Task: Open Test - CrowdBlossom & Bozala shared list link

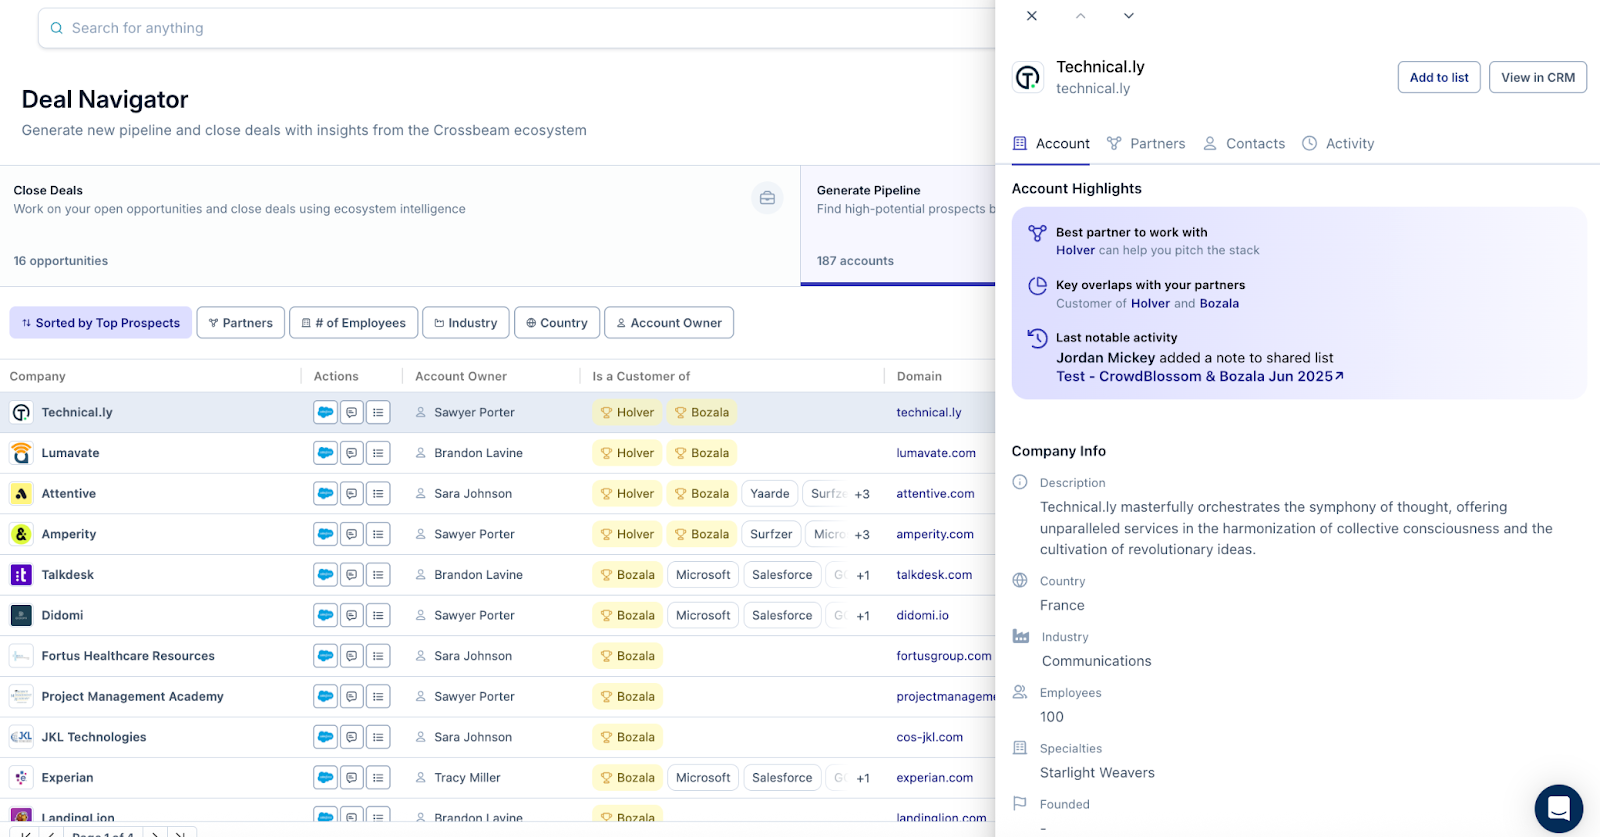Action: tap(1200, 376)
